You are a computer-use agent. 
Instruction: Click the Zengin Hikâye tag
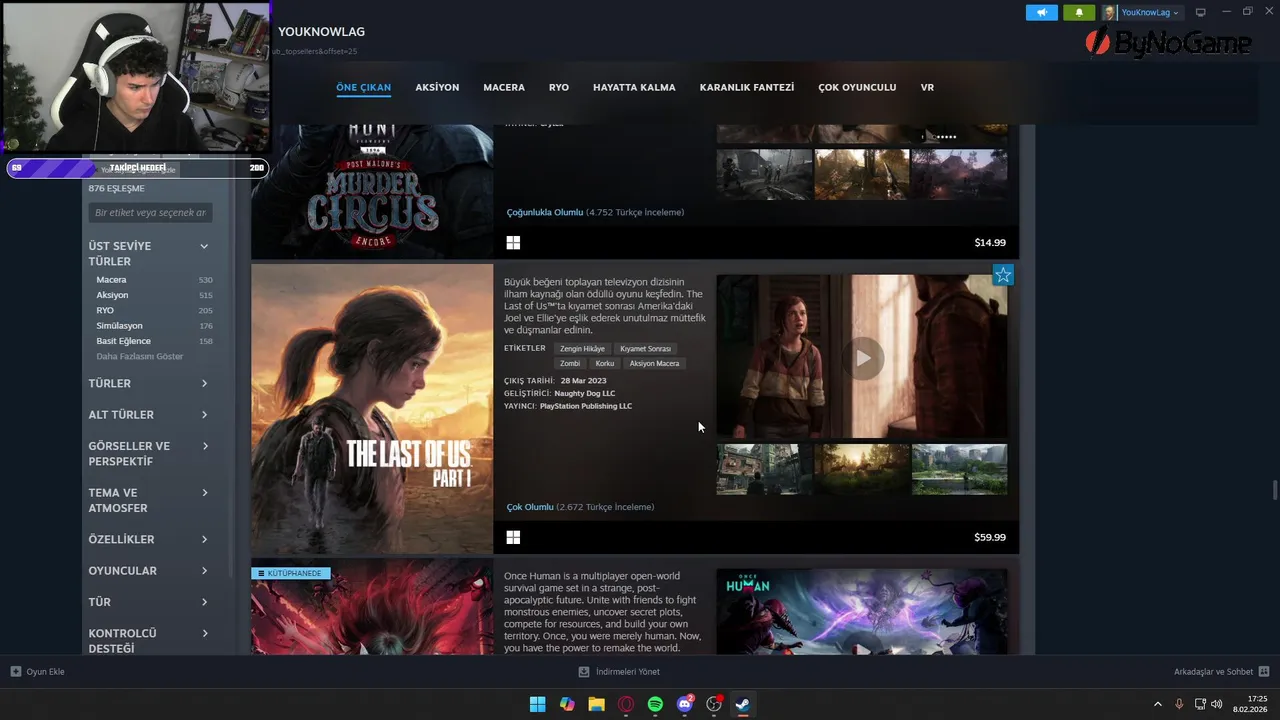tap(582, 349)
